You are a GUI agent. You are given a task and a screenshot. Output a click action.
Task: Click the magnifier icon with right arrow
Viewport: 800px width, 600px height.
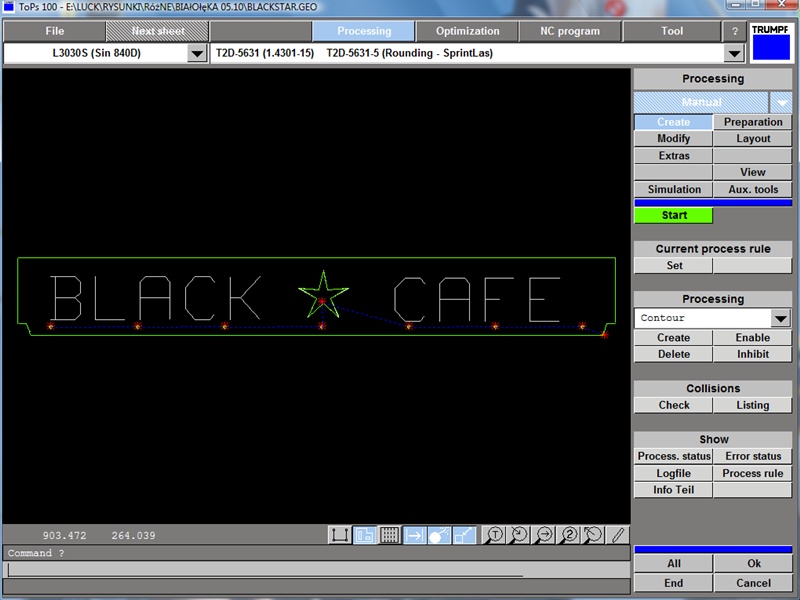(544, 535)
